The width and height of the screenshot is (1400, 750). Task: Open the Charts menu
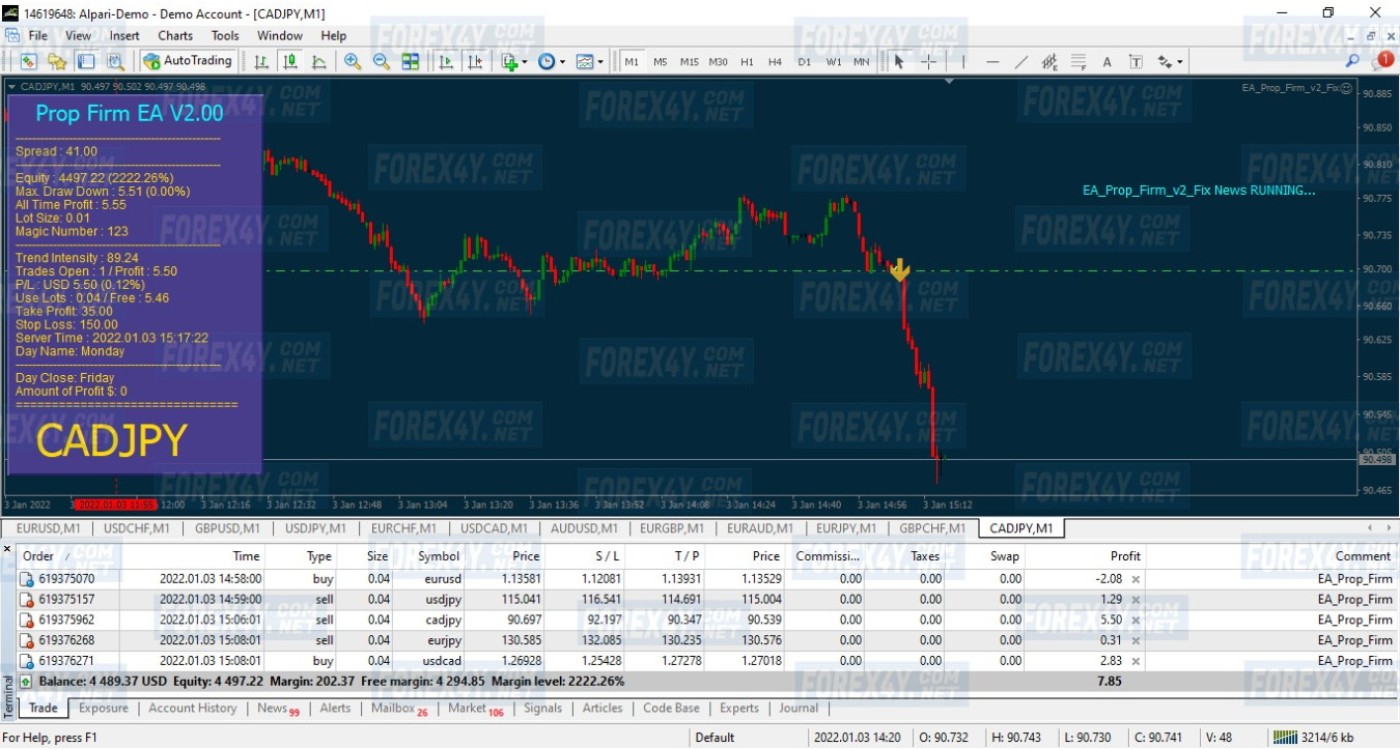point(175,35)
